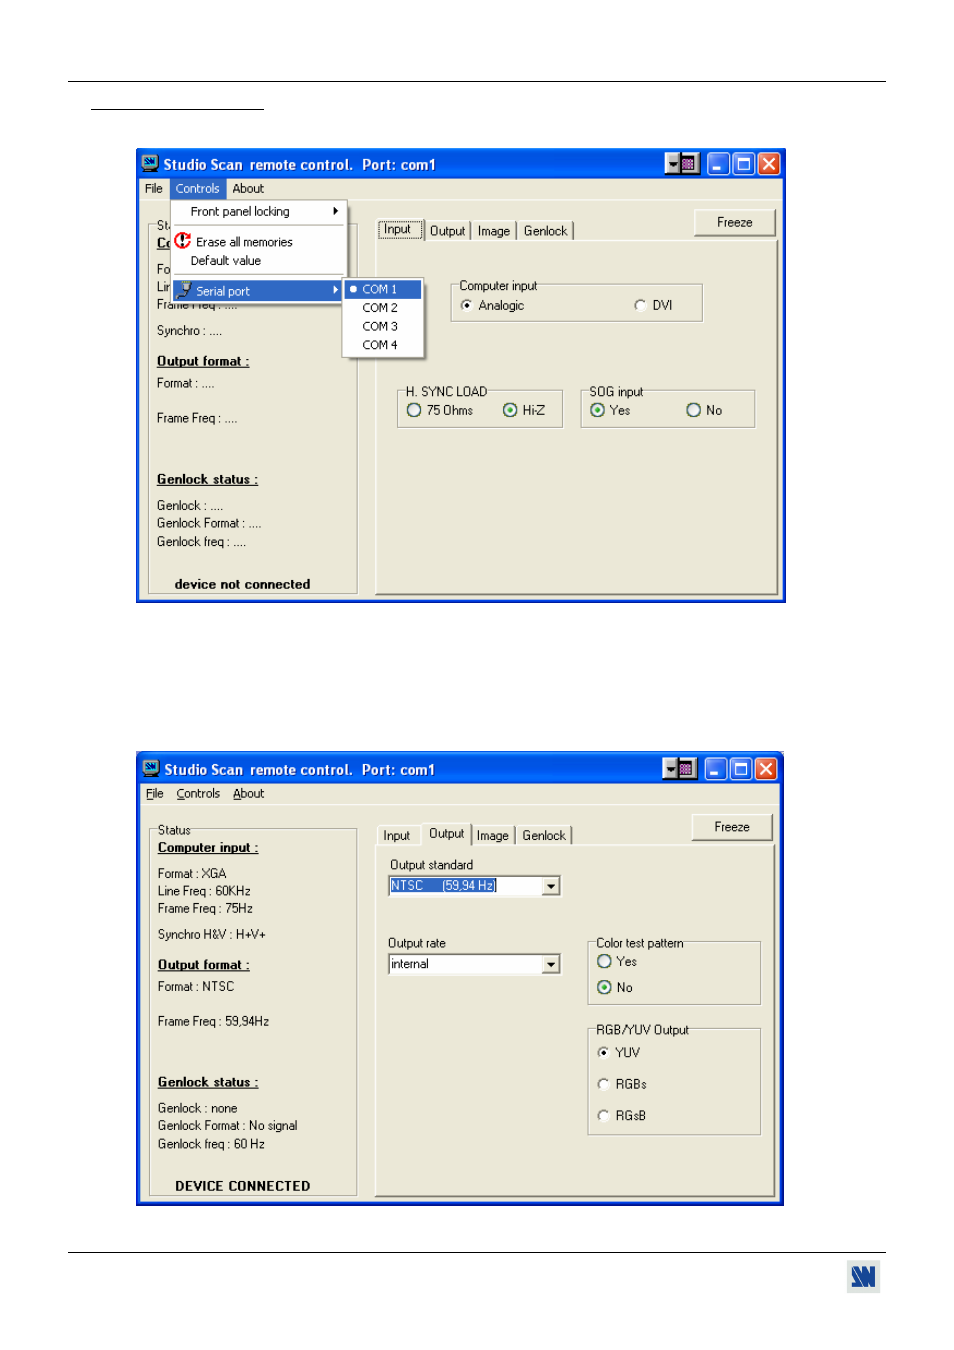Click 'Frame Freq : 75Hz' status line
Screen dimensions: 954x1350
[205, 908]
